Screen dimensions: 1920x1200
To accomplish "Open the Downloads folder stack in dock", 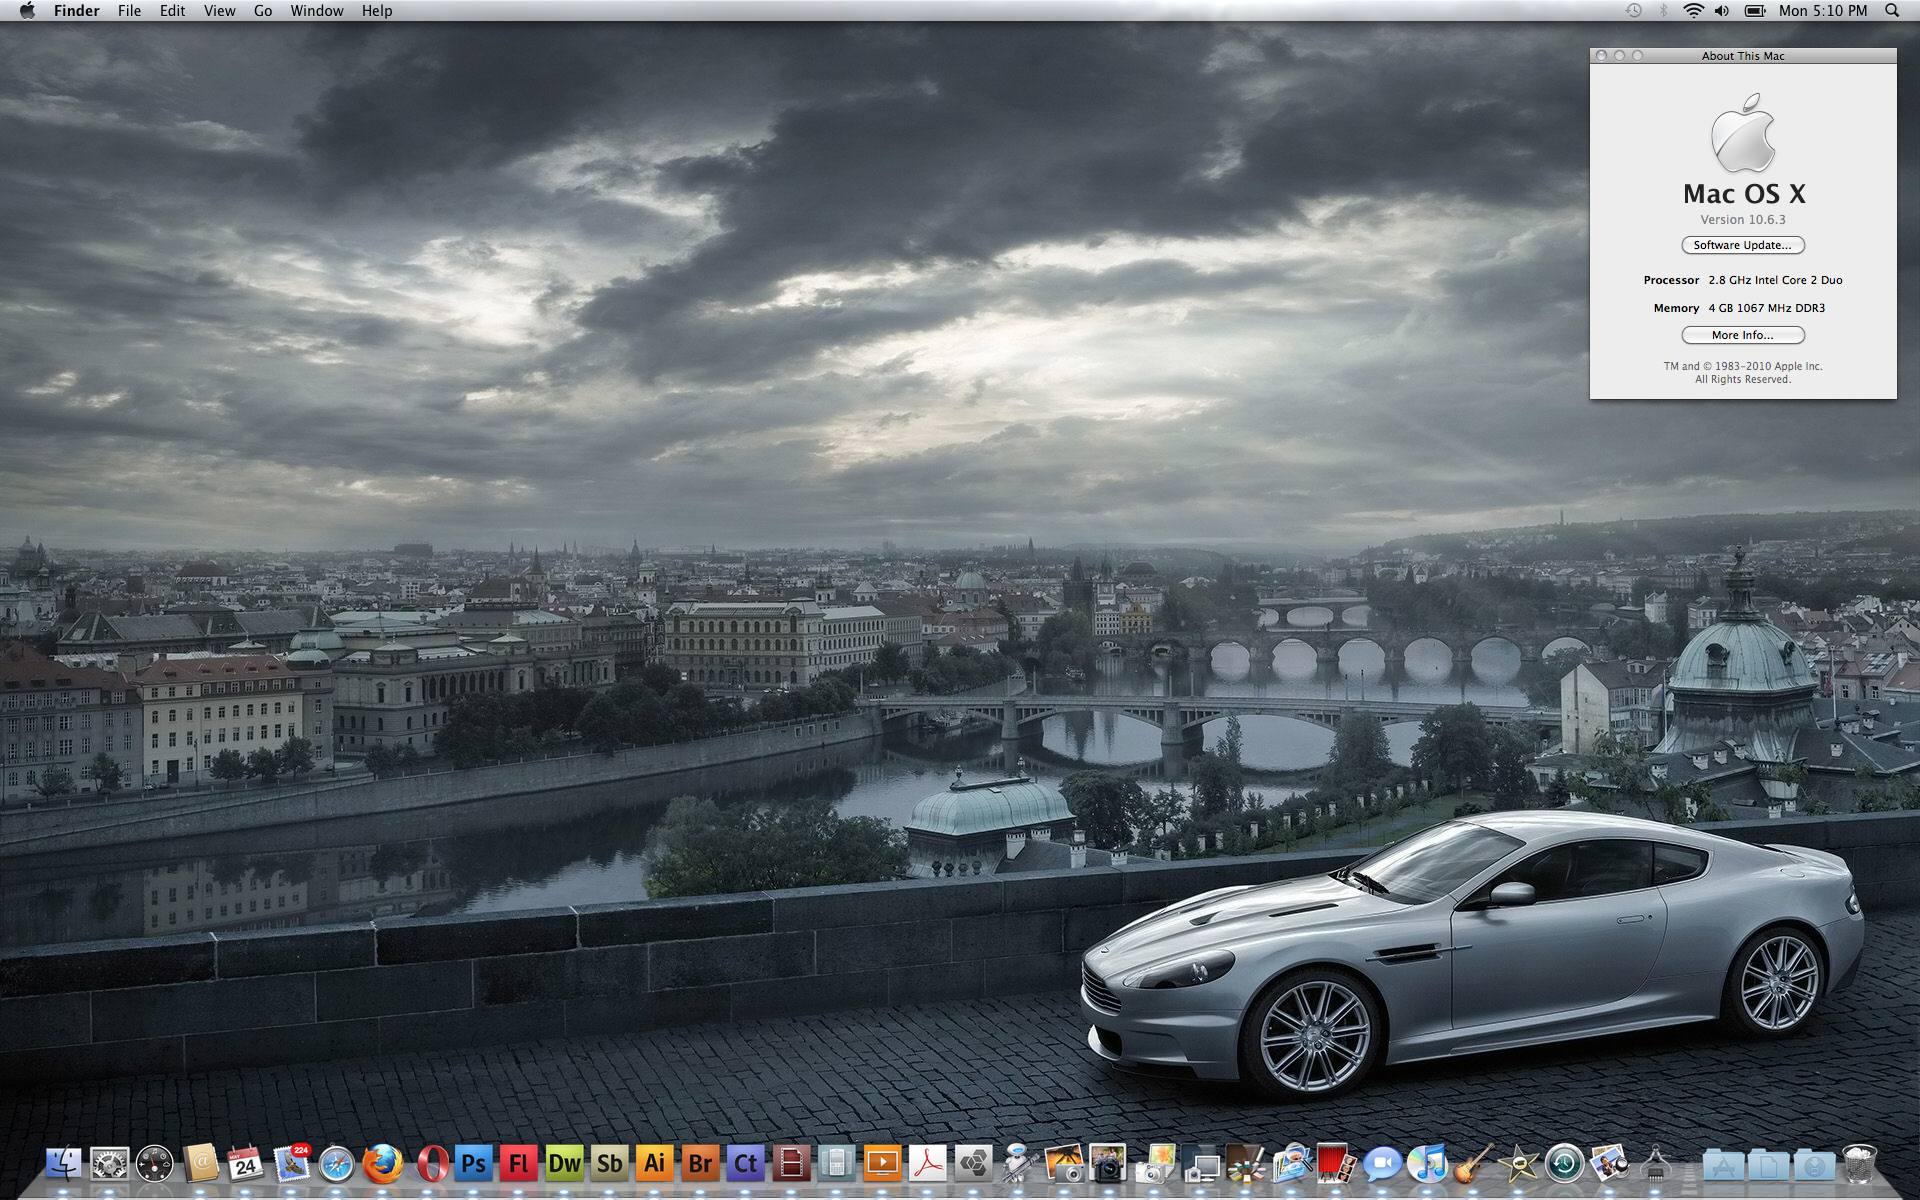I will 1814,1165.
